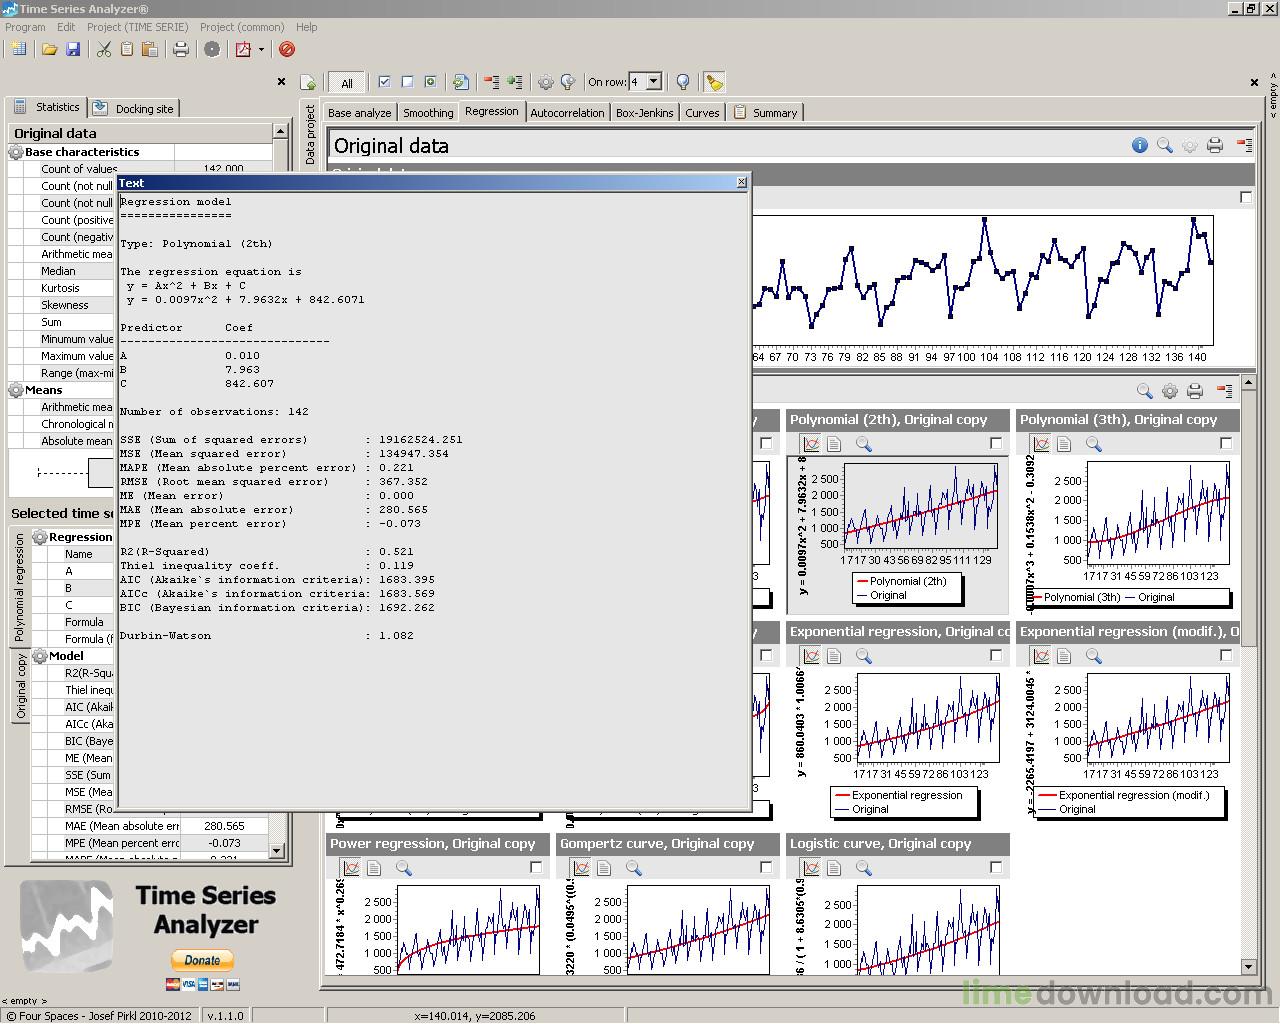1280x1024 pixels.
Task: Click the down arrow of the right scrollbar
Action: pos(1248,967)
